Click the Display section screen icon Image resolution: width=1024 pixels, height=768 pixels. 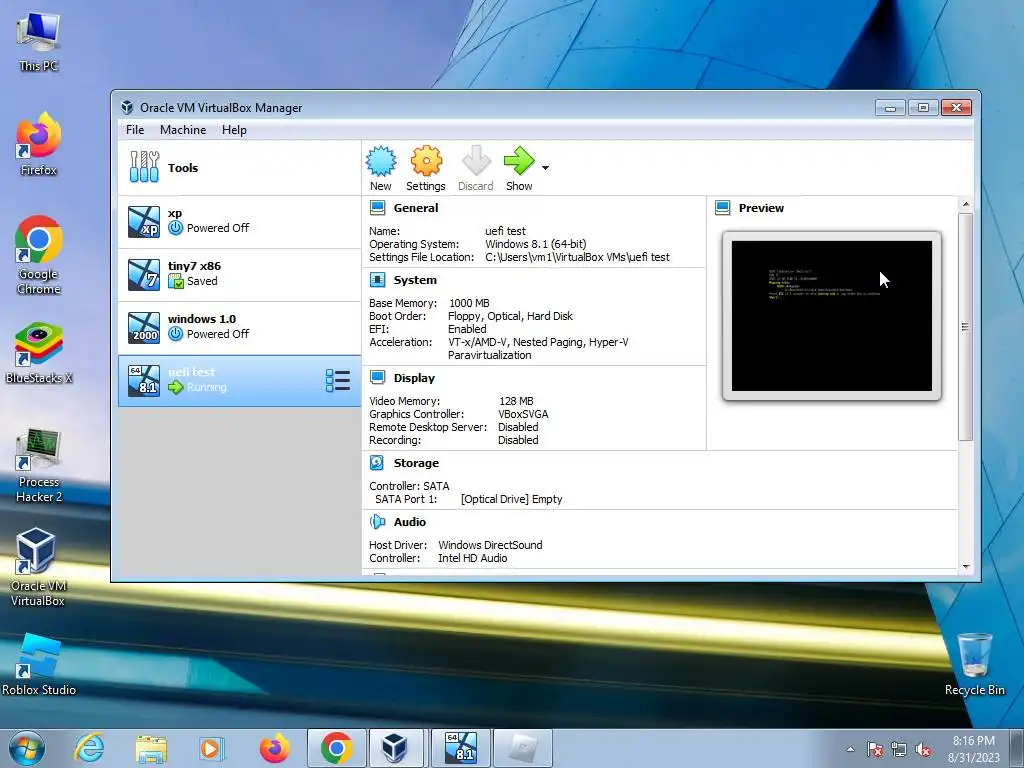[x=377, y=377]
